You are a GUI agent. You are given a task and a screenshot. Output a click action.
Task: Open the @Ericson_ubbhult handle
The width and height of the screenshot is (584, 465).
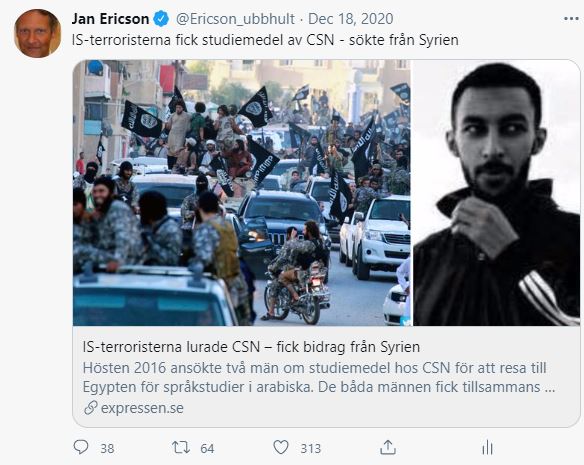coord(235,19)
